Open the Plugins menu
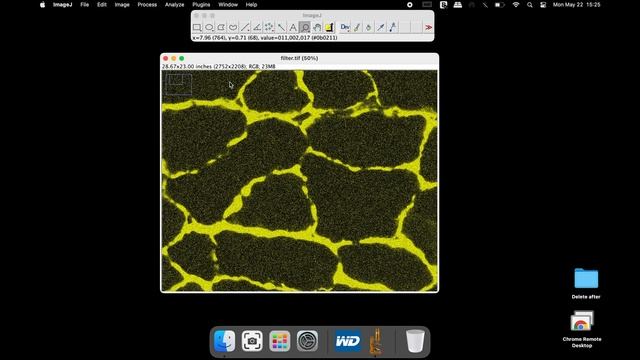The width and height of the screenshot is (640, 360). pos(201,5)
